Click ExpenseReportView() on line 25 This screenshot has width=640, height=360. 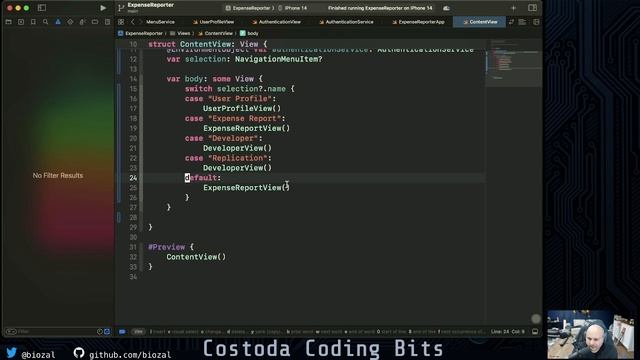pyautogui.click(x=246, y=188)
